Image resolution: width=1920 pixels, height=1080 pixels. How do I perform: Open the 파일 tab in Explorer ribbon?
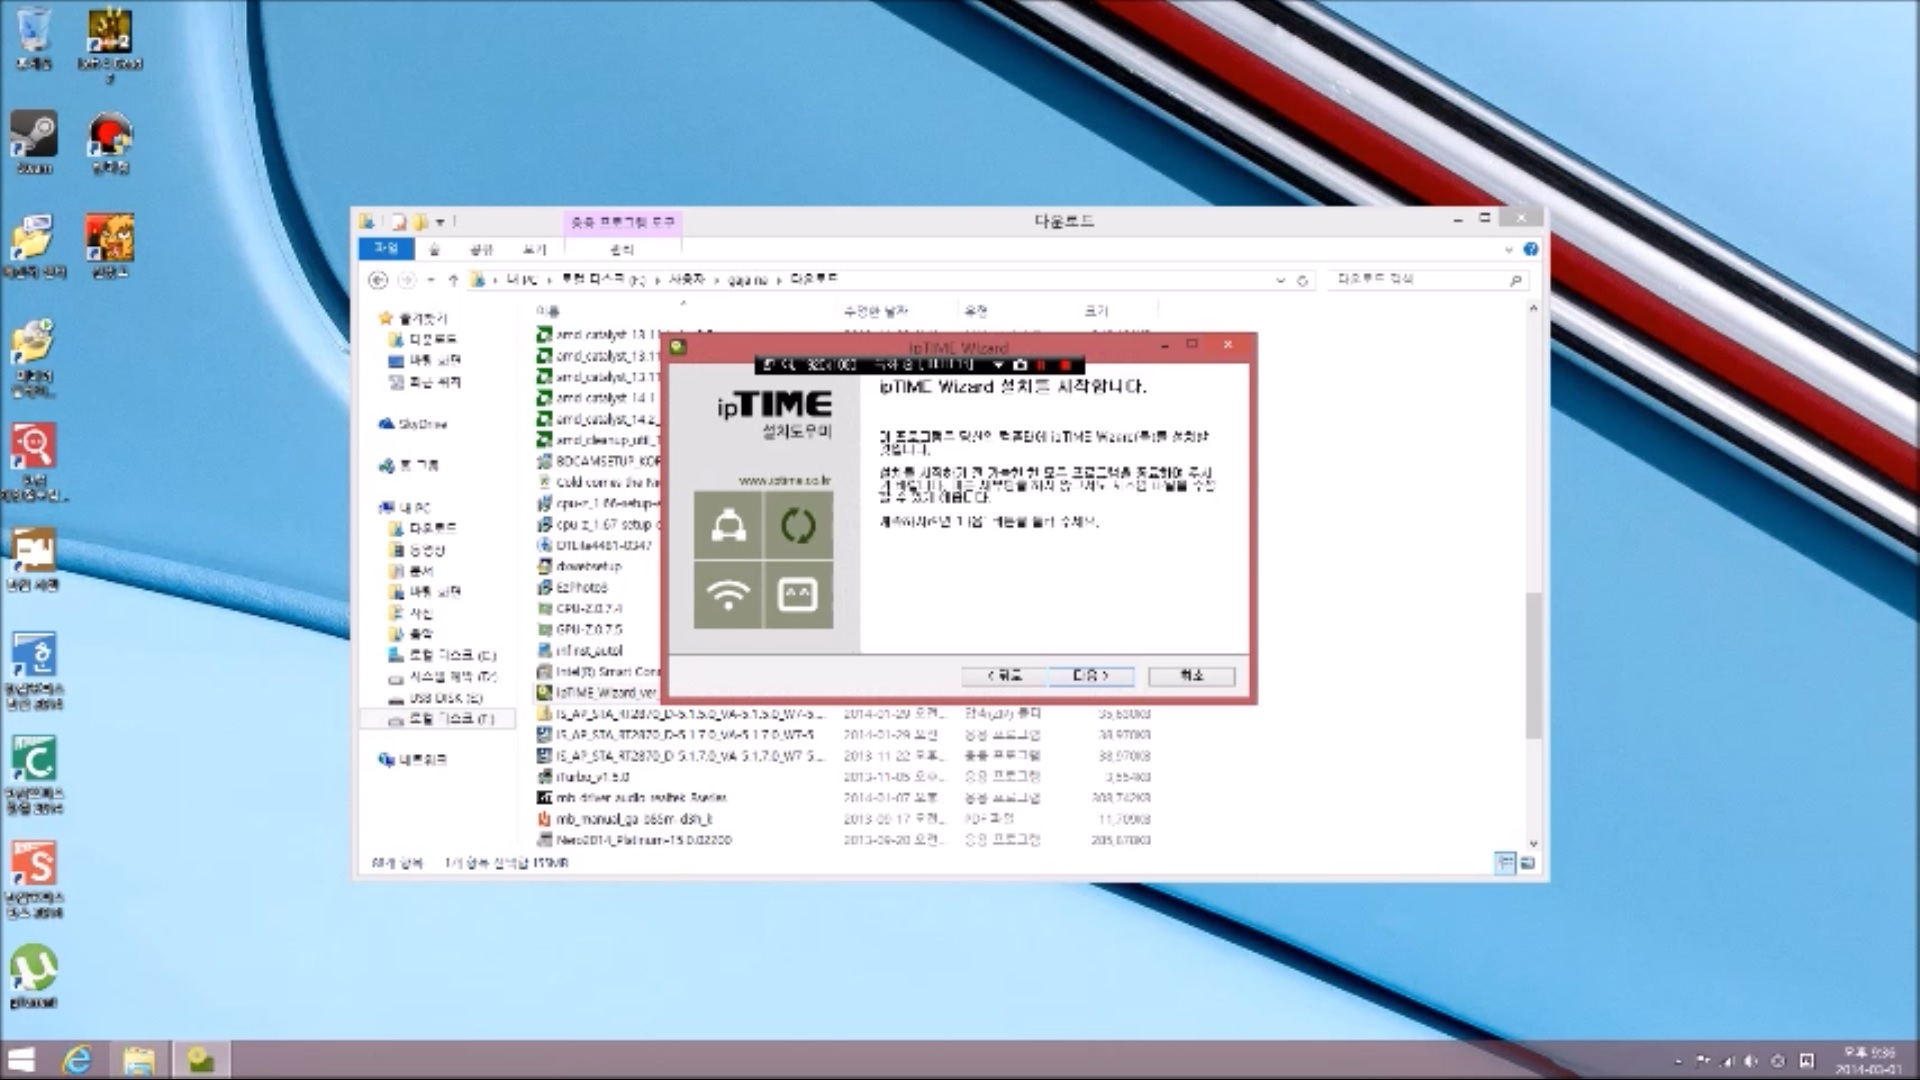point(386,249)
